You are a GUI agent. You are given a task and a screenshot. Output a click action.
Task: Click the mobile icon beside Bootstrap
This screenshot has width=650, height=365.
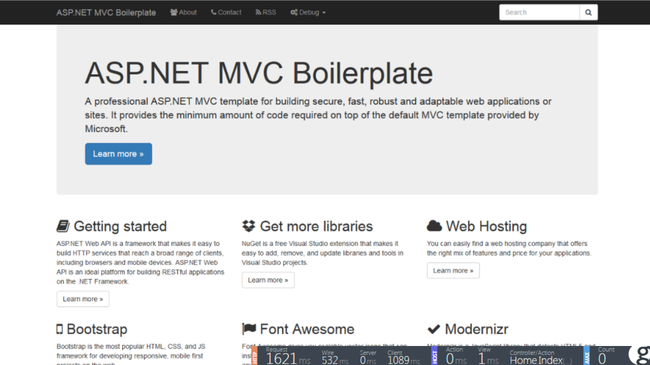[59, 329]
